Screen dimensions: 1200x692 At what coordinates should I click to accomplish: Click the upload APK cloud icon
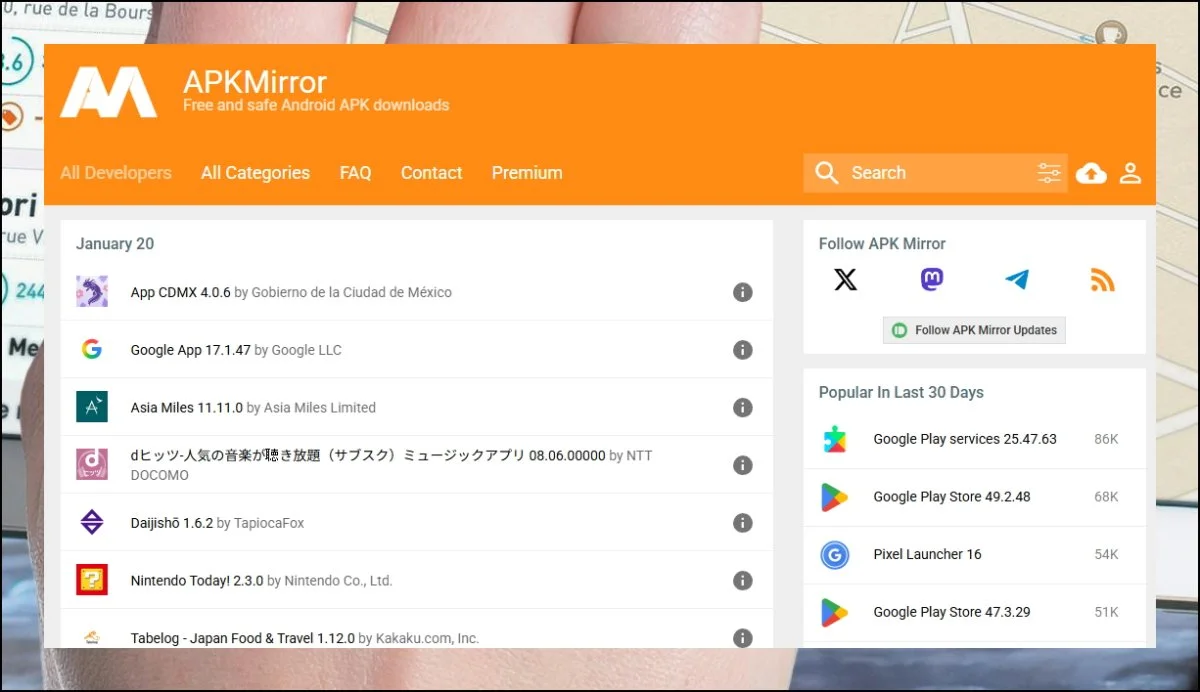coord(1091,173)
